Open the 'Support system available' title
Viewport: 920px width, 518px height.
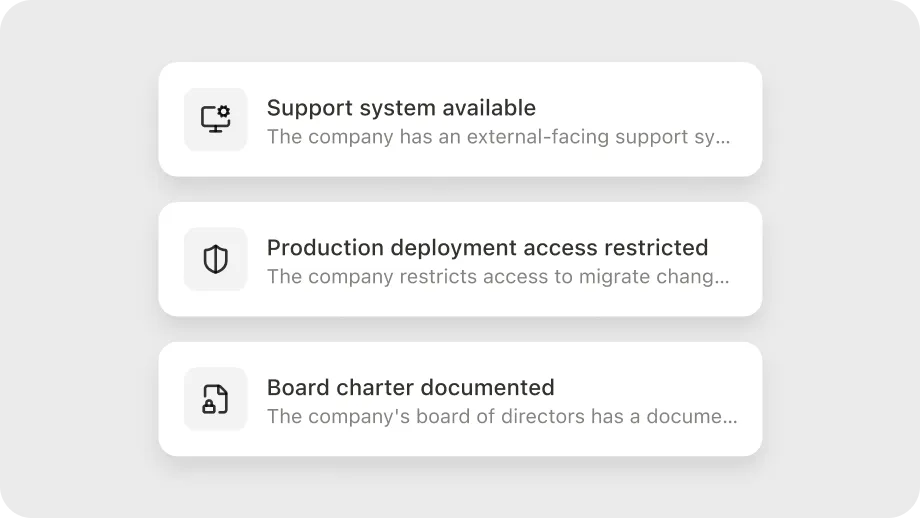point(401,108)
